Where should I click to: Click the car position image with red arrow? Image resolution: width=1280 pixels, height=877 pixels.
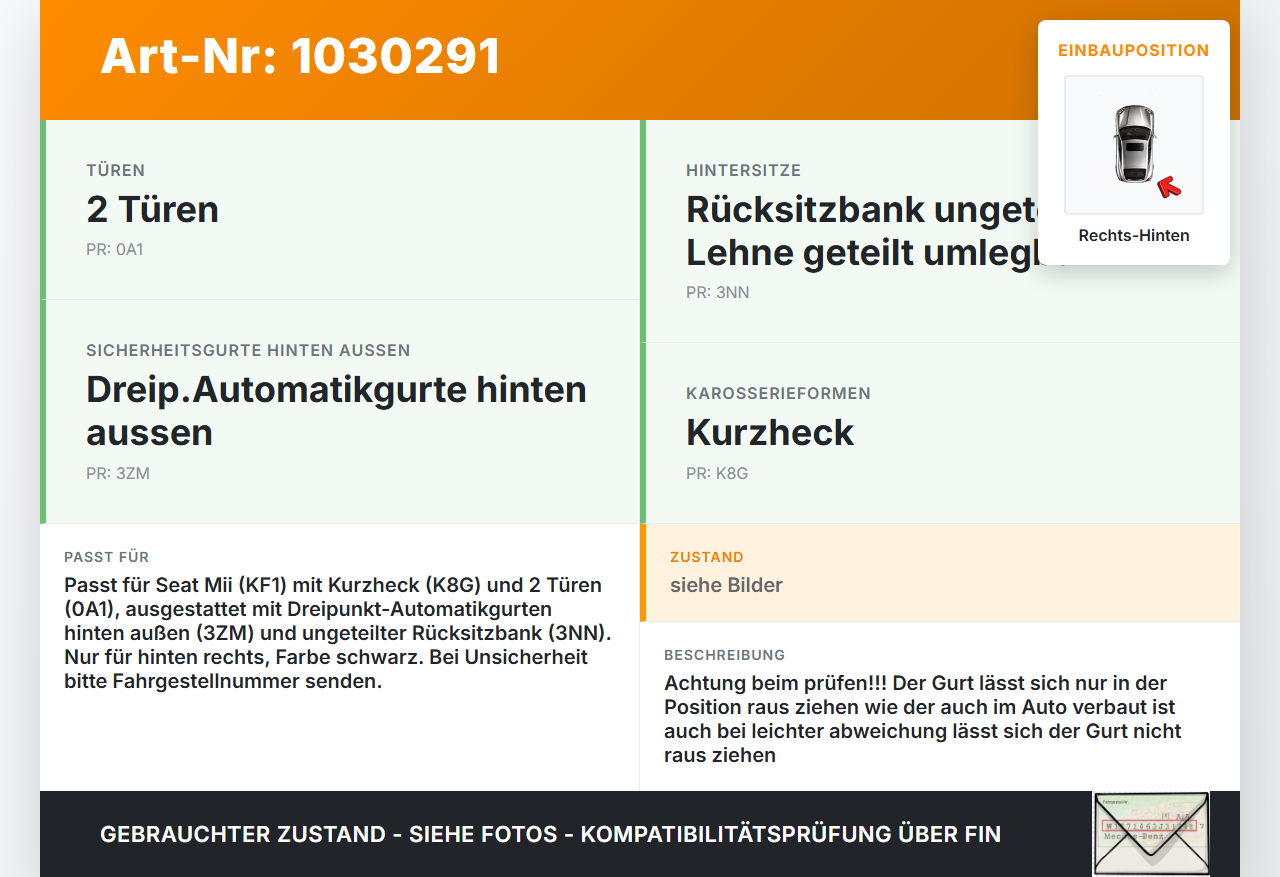tap(1134, 145)
